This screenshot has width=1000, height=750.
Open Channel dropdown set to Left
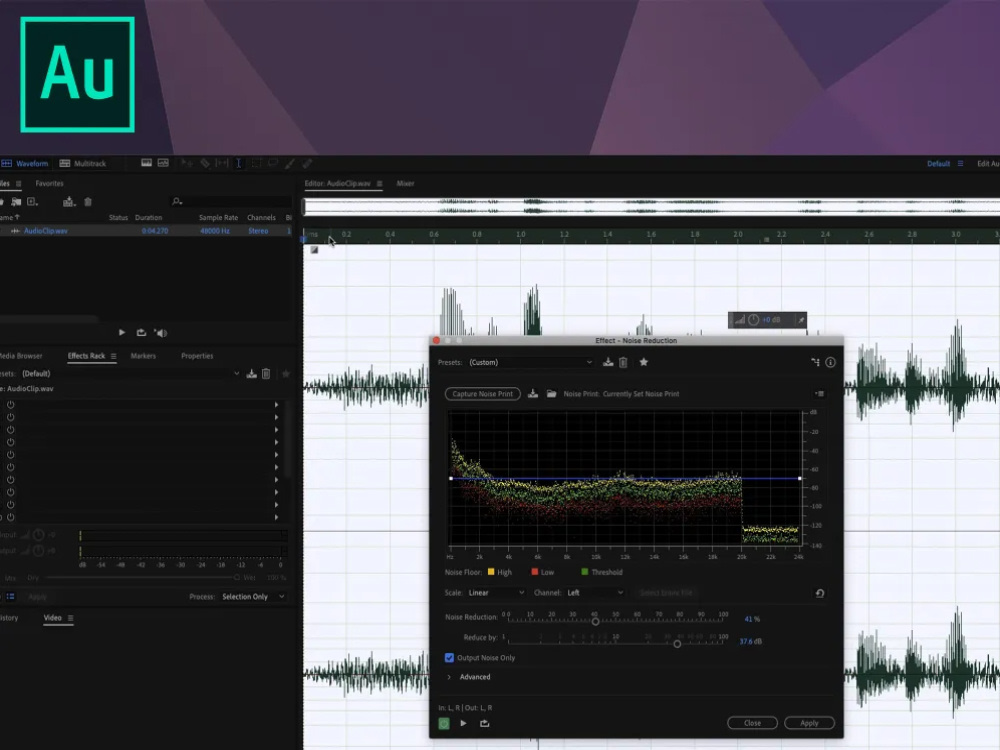594,592
